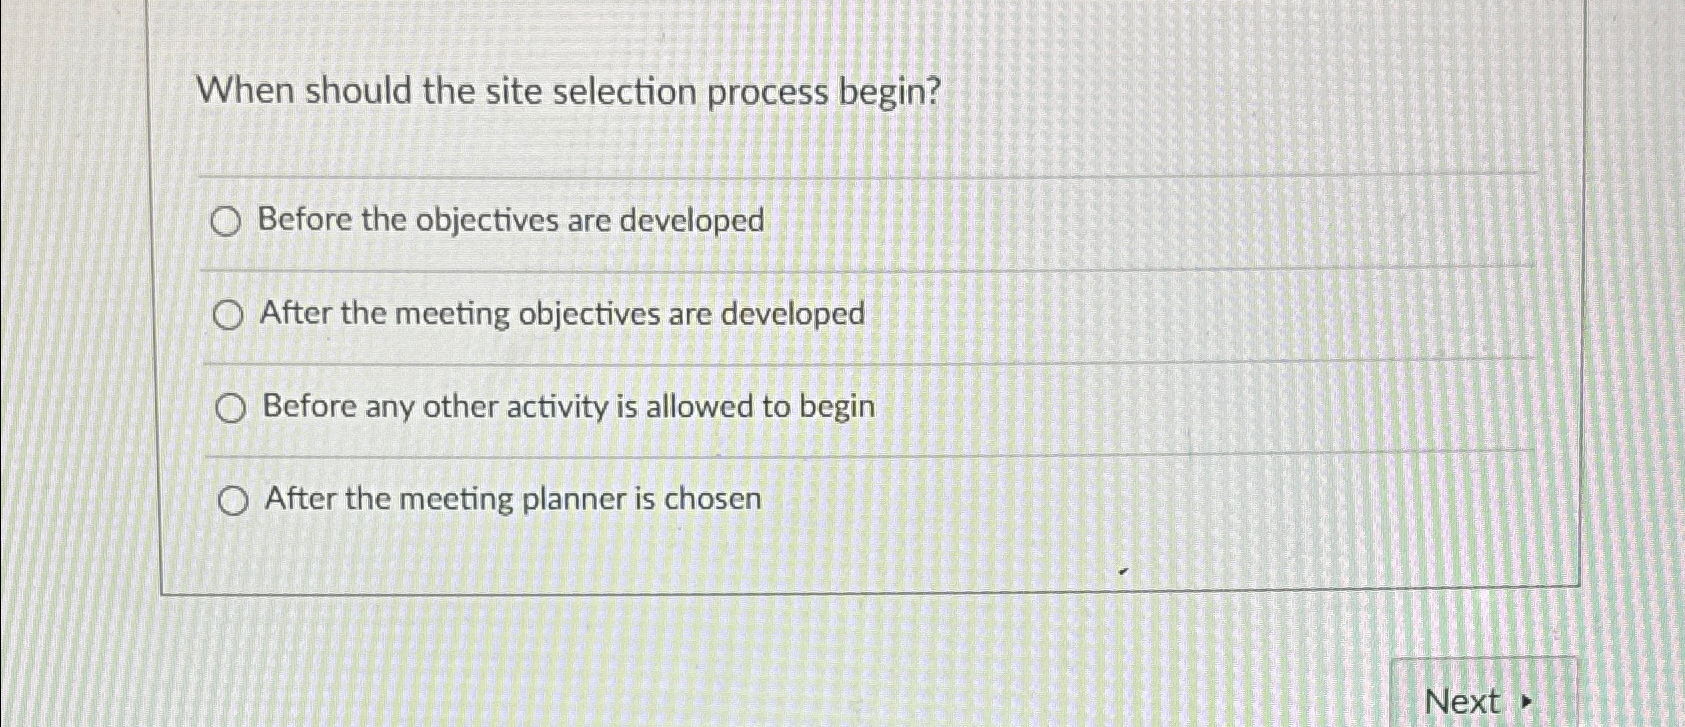Click the question text about site selection
Viewport: 1685px width, 727px height.
(x=567, y=93)
